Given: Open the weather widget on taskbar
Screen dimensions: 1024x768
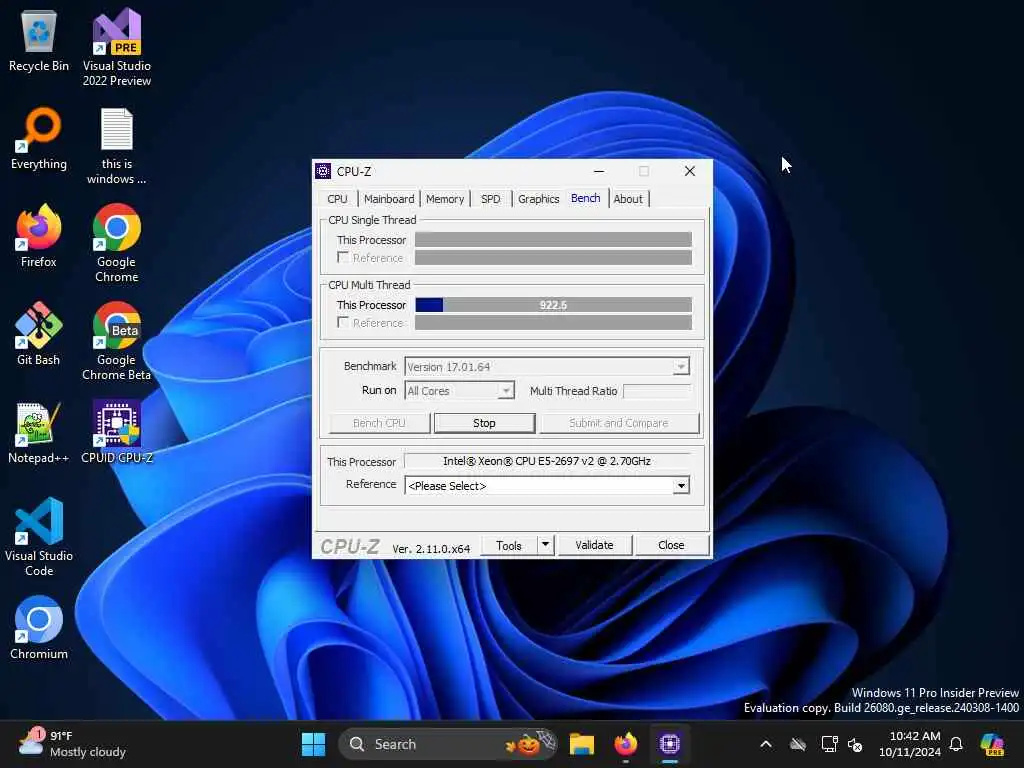Looking at the screenshot, I should coord(72,744).
